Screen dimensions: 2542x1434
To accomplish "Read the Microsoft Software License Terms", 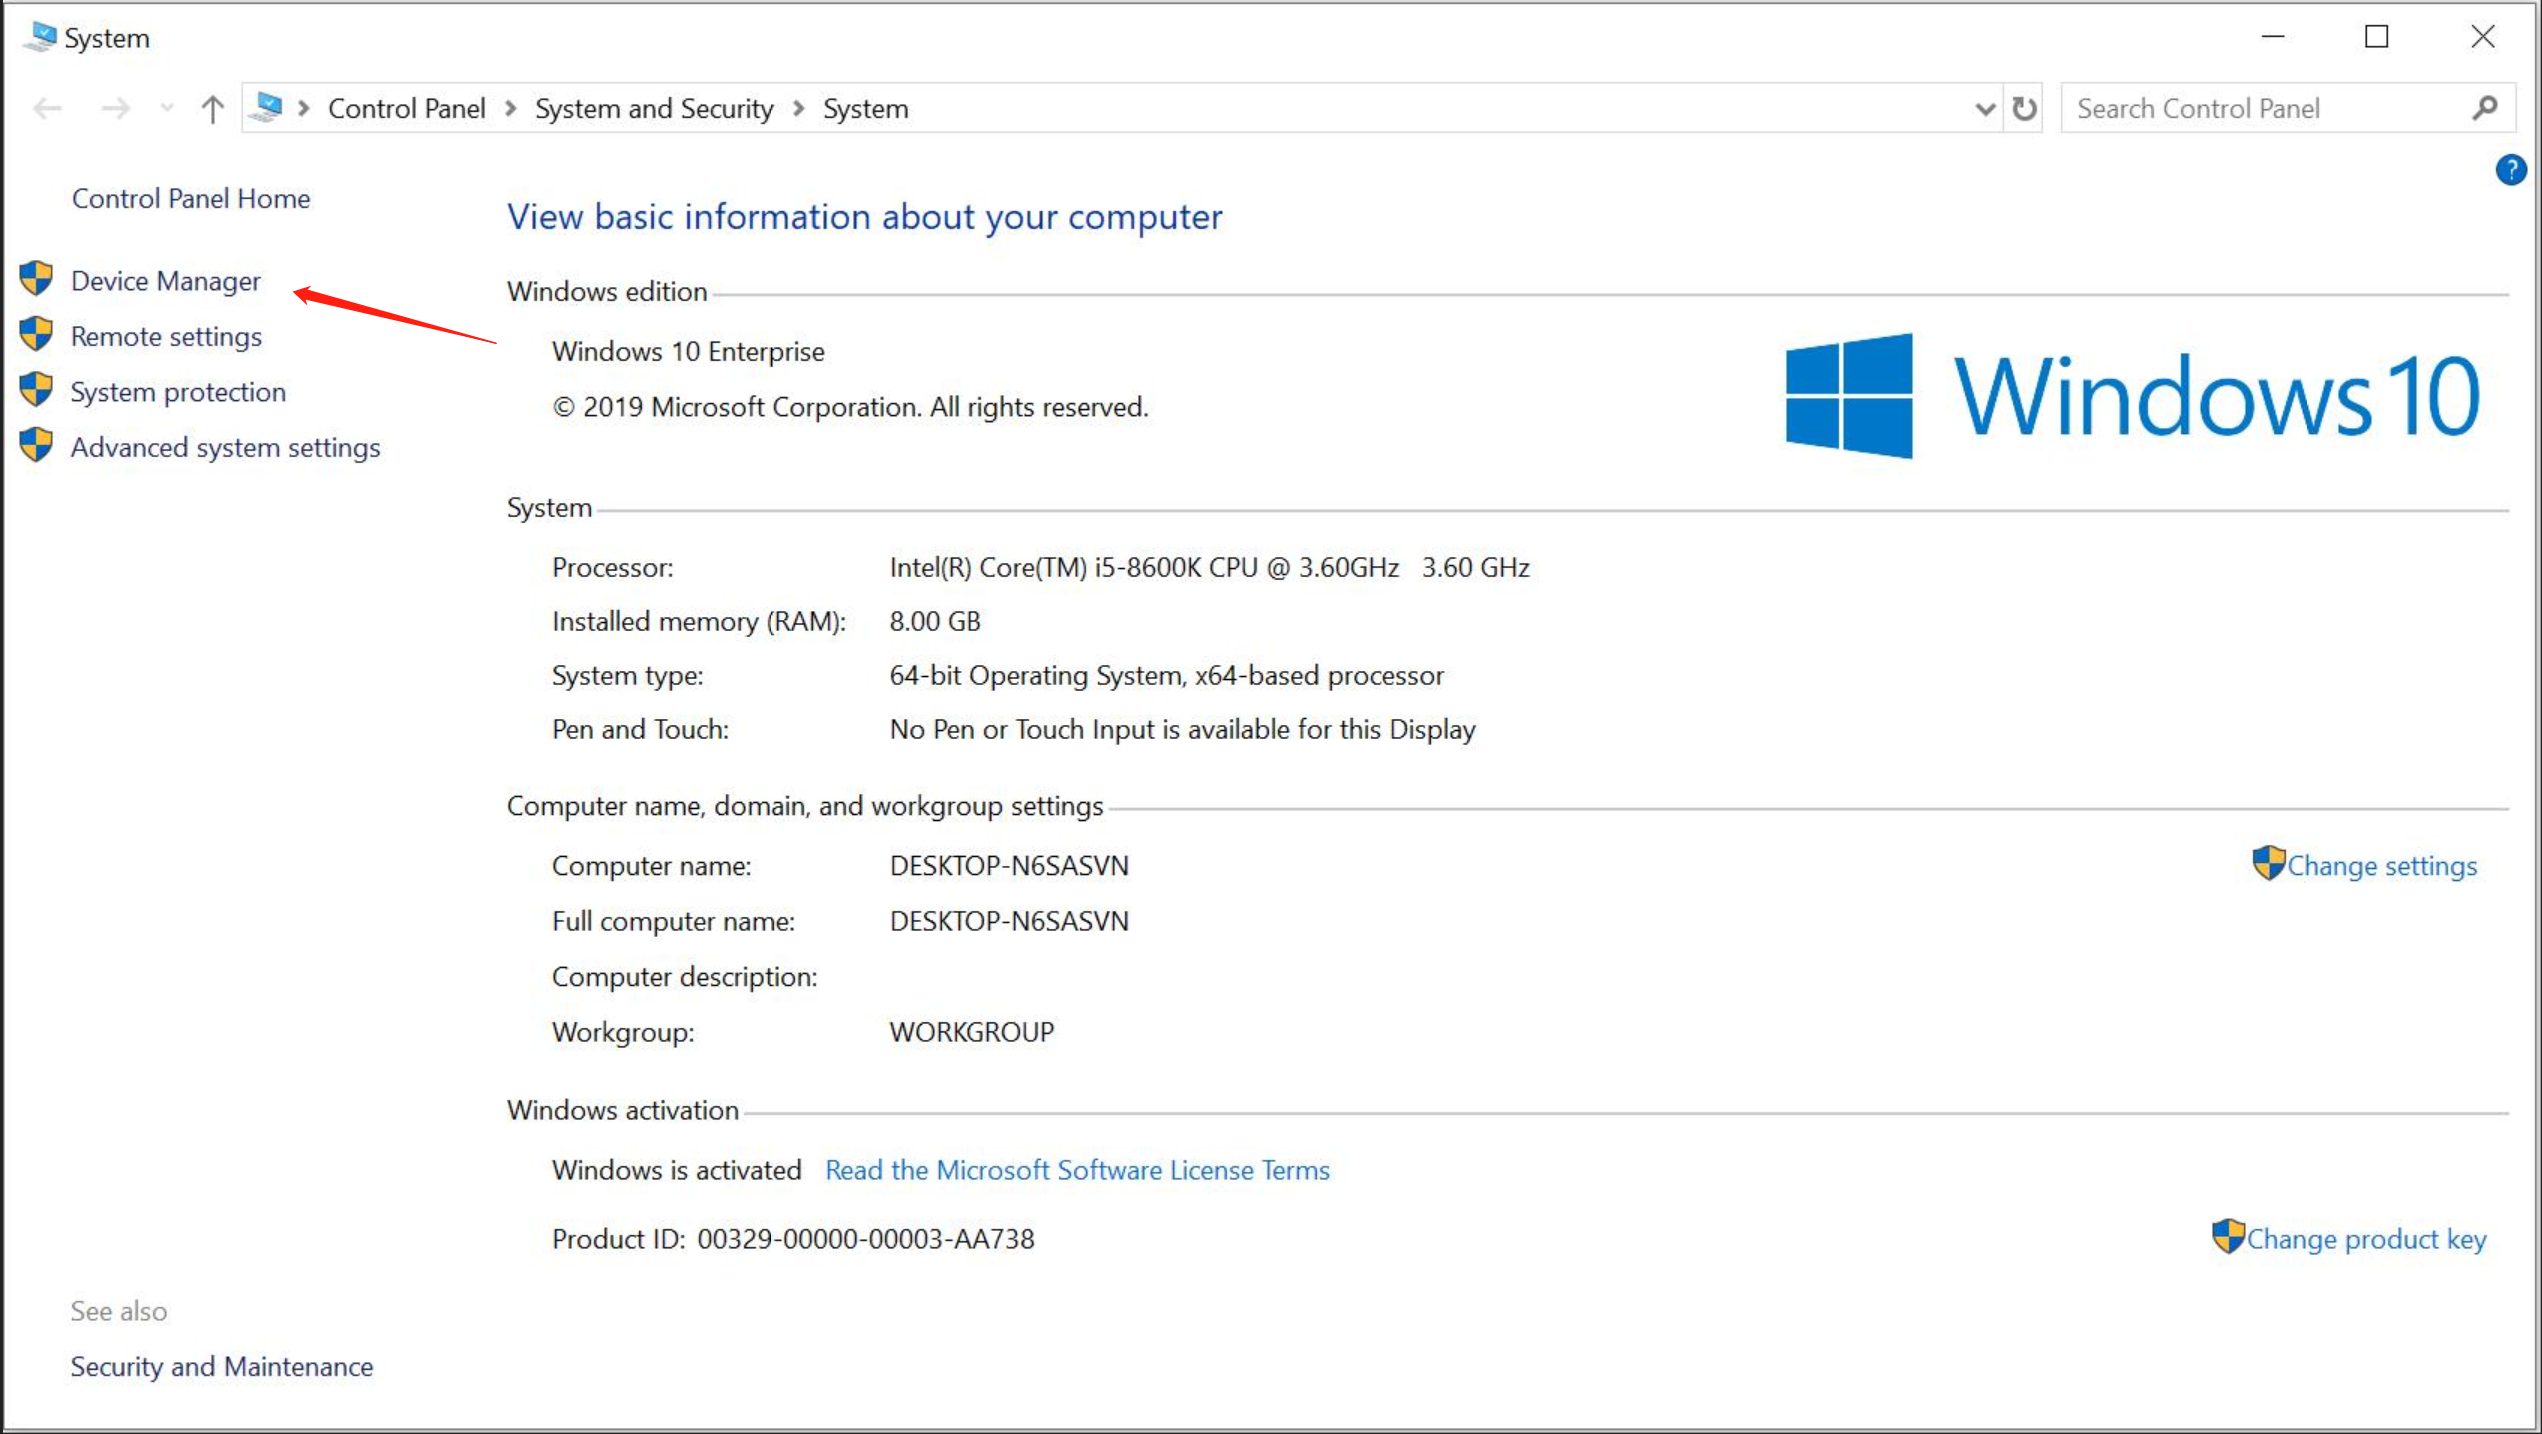I will (x=1077, y=1170).
